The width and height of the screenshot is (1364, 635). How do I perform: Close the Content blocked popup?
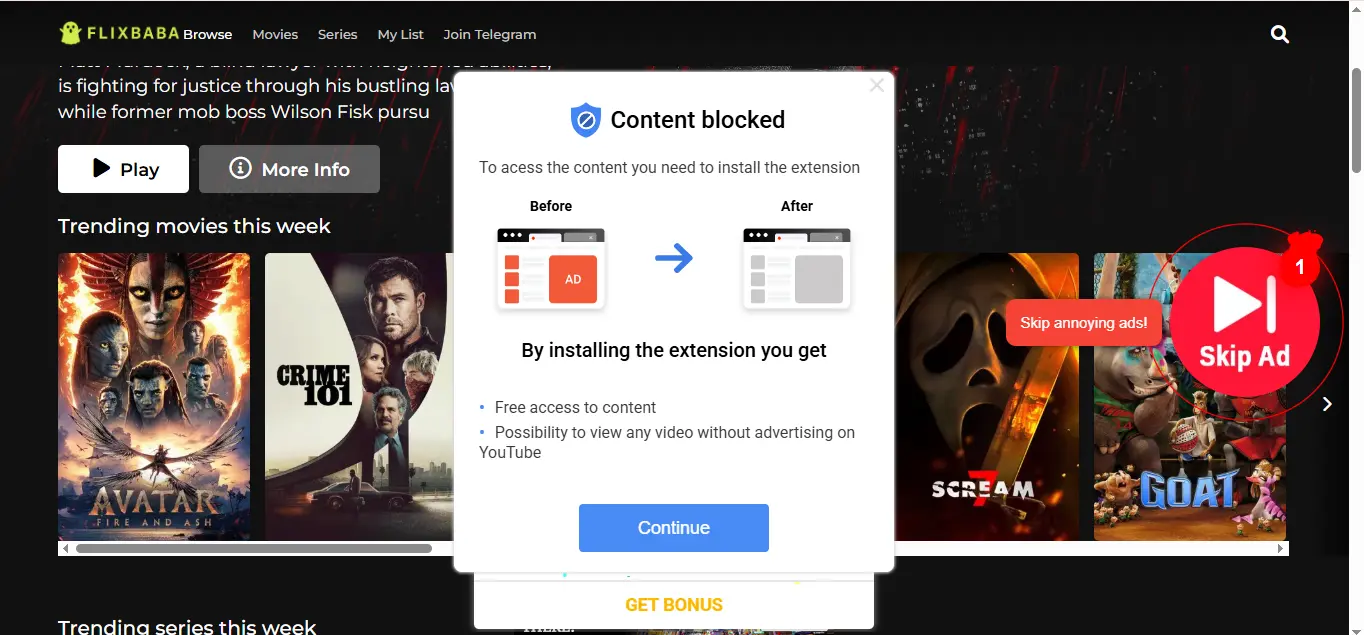point(877,86)
